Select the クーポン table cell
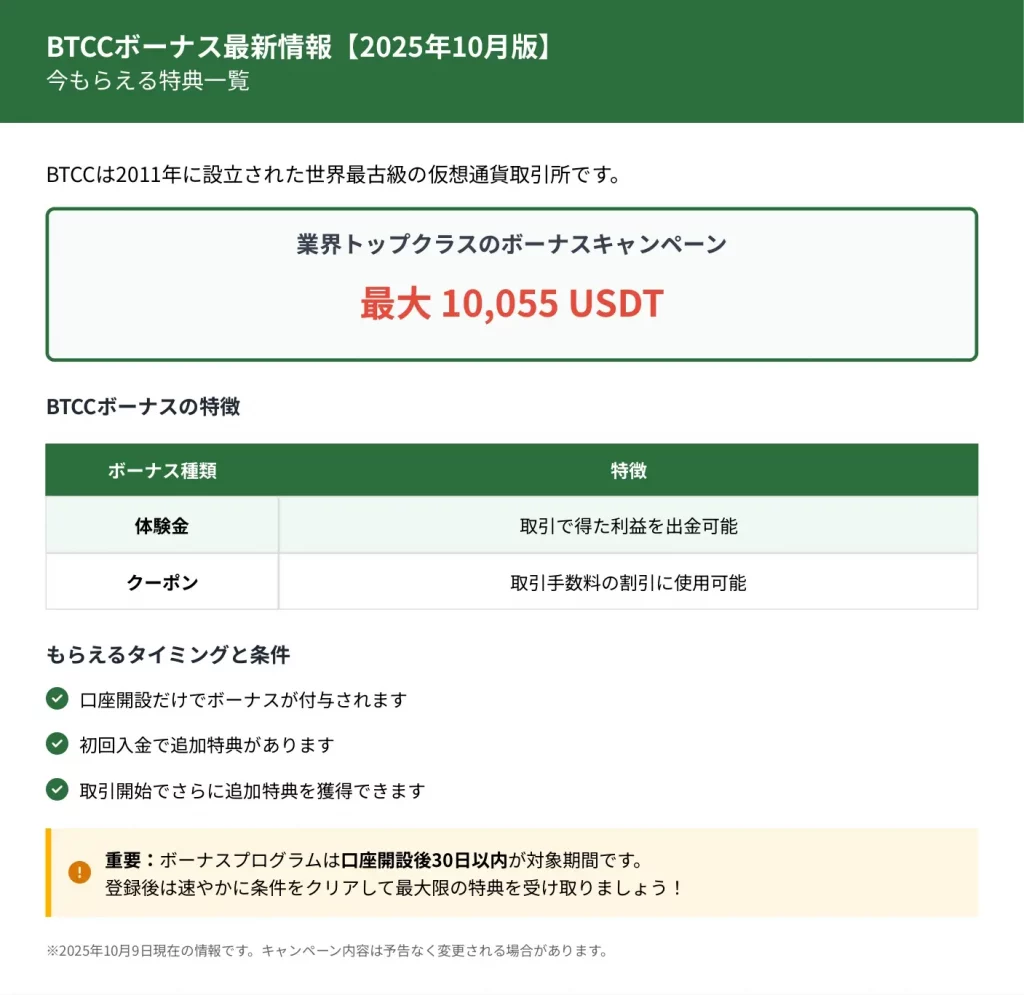 tap(162, 582)
